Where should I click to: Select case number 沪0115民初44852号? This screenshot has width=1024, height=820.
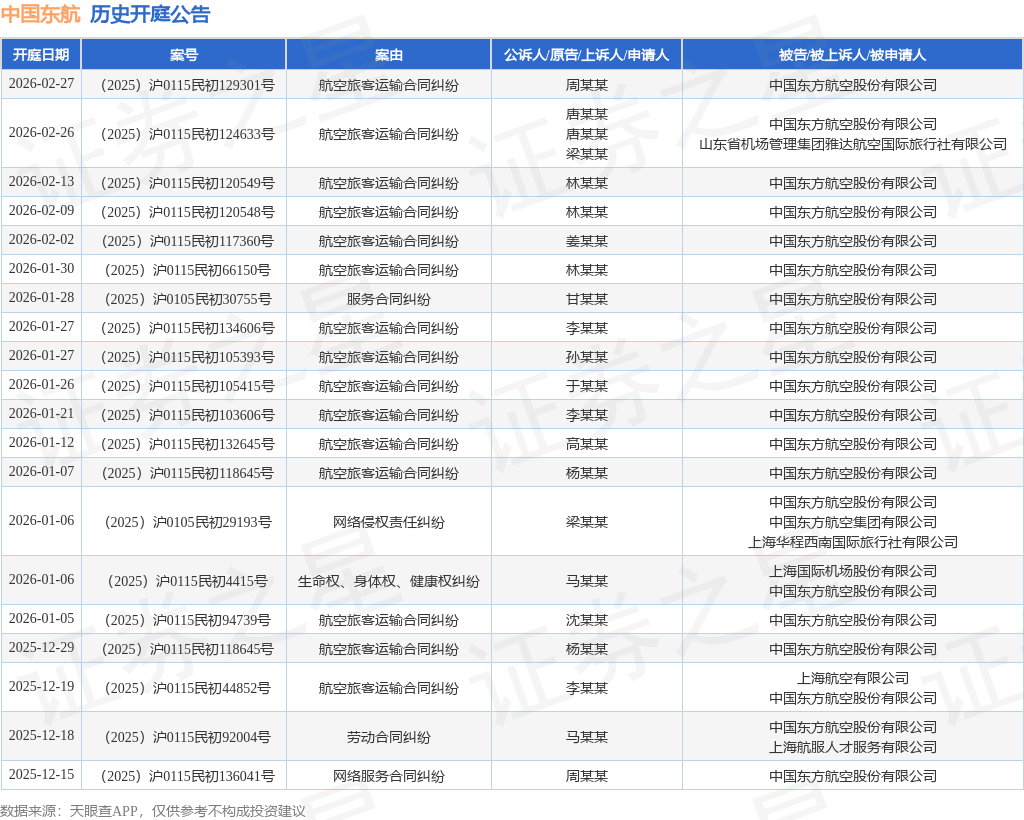[x=187, y=688]
